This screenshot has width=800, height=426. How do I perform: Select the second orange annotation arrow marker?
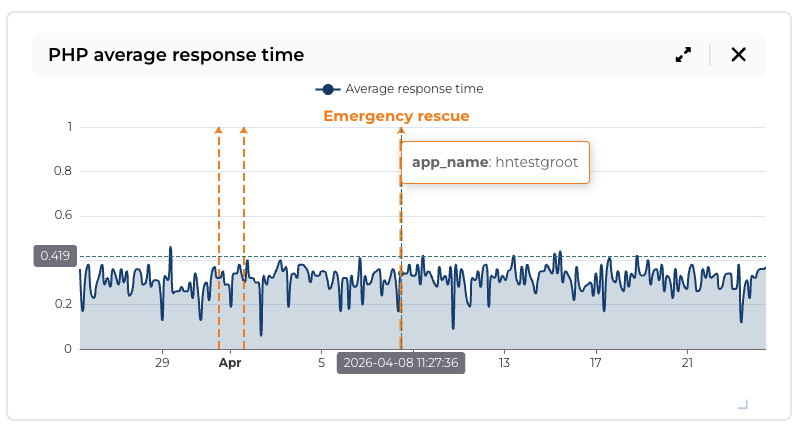tap(244, 130)
